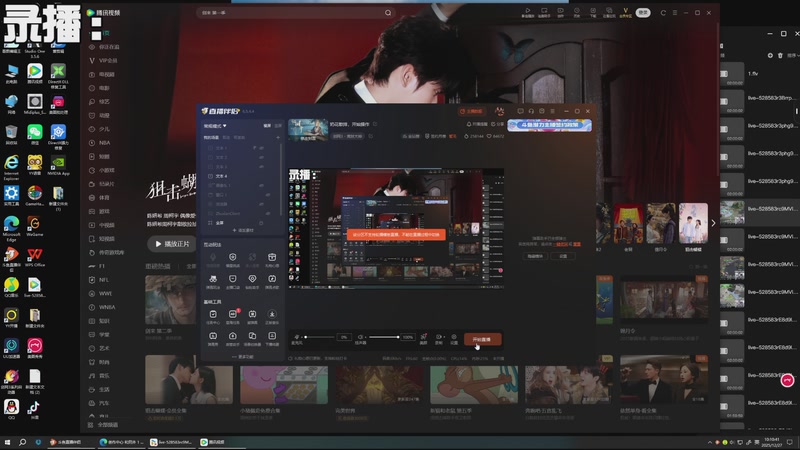Open the WeChat desktop icon
The height and width of the screenshot is (450, 800).
pyautogui.click(x=35, y=134)
